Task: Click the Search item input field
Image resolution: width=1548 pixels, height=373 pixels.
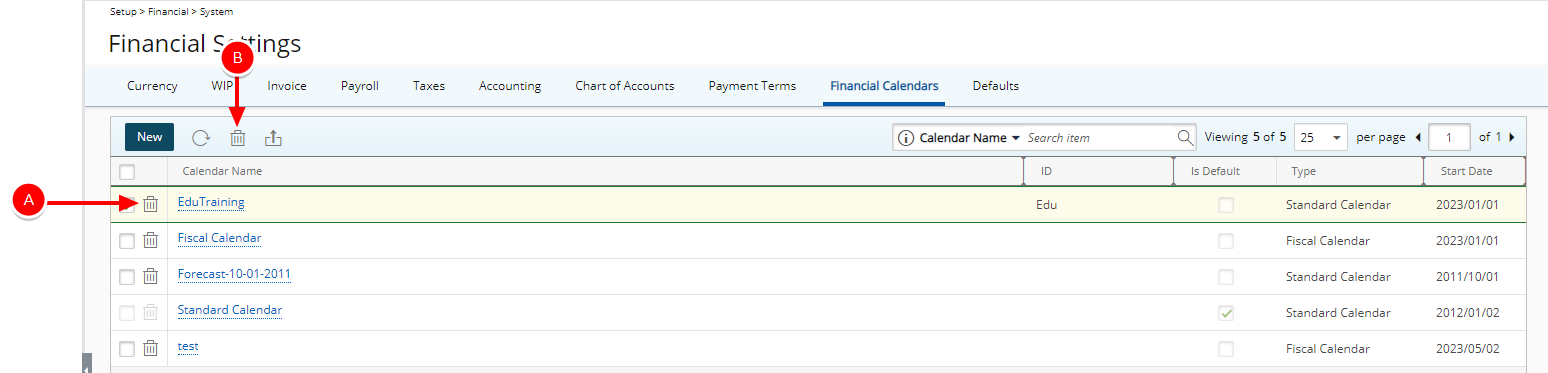Action: coord(1099,137)
